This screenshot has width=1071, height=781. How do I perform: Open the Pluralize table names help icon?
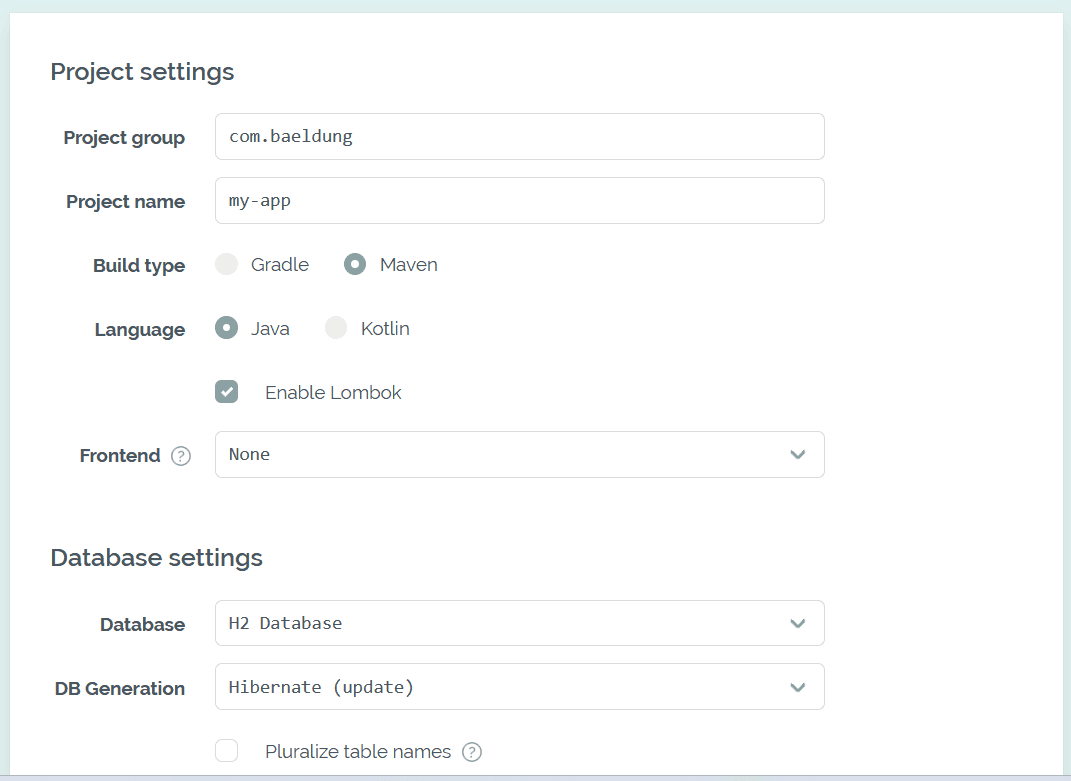pyautogui.click(x=472, y=752)
